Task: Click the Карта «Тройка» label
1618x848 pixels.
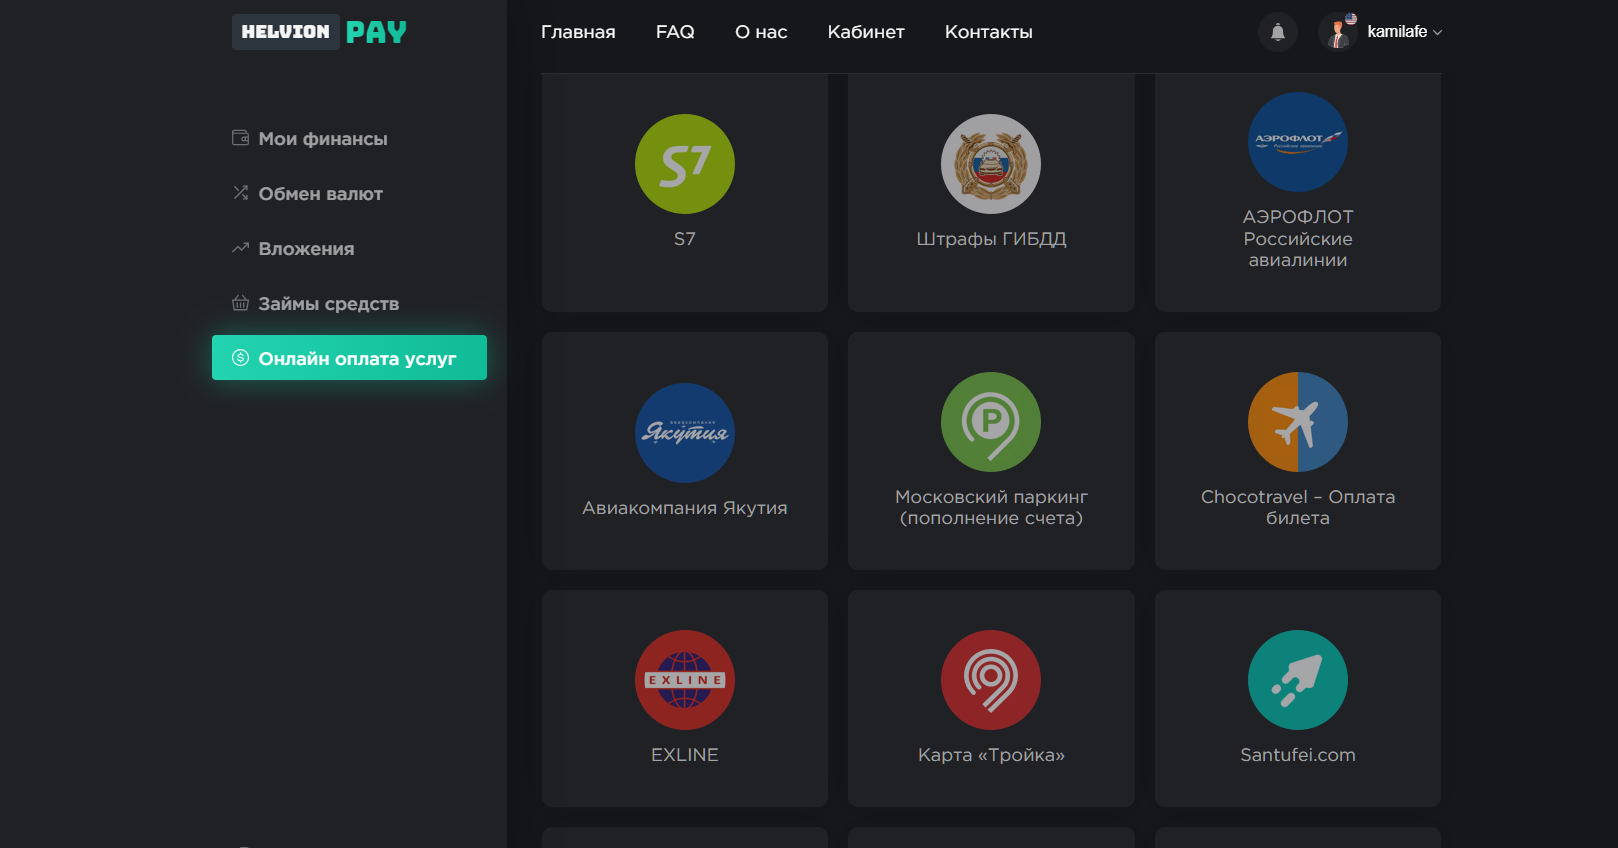Action: (x=991, y=755)
